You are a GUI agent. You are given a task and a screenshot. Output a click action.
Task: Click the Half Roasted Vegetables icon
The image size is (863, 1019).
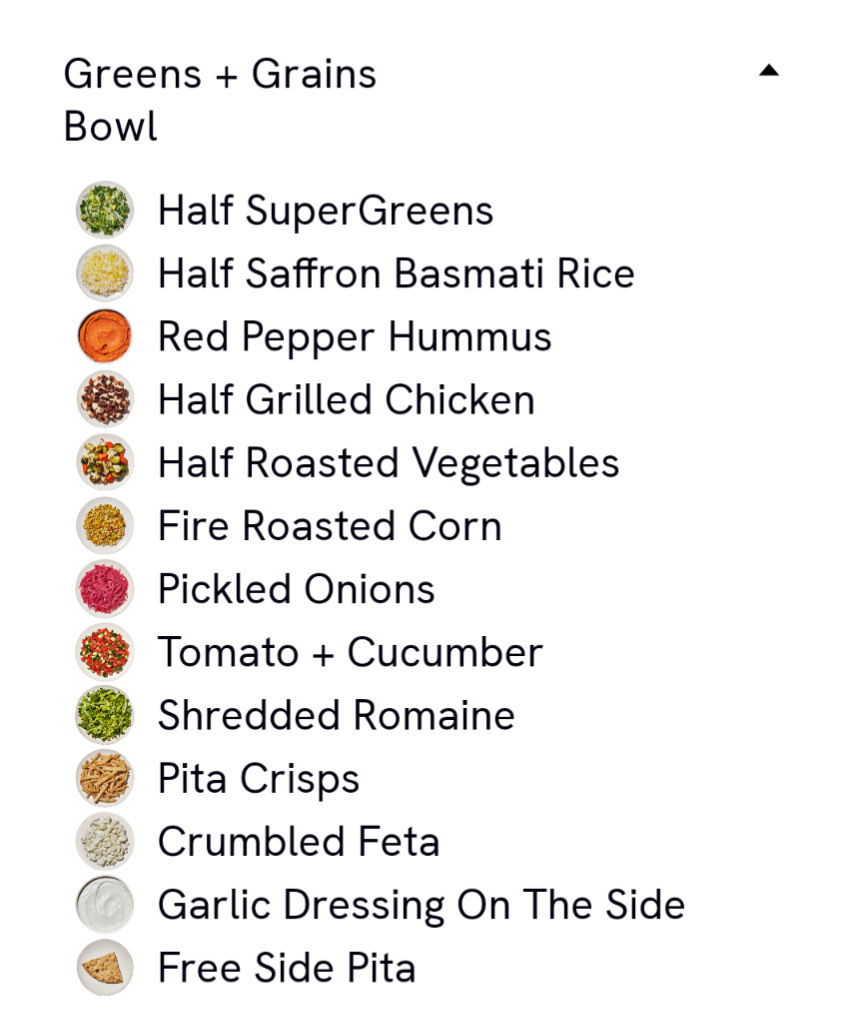(x=105, y=463)
